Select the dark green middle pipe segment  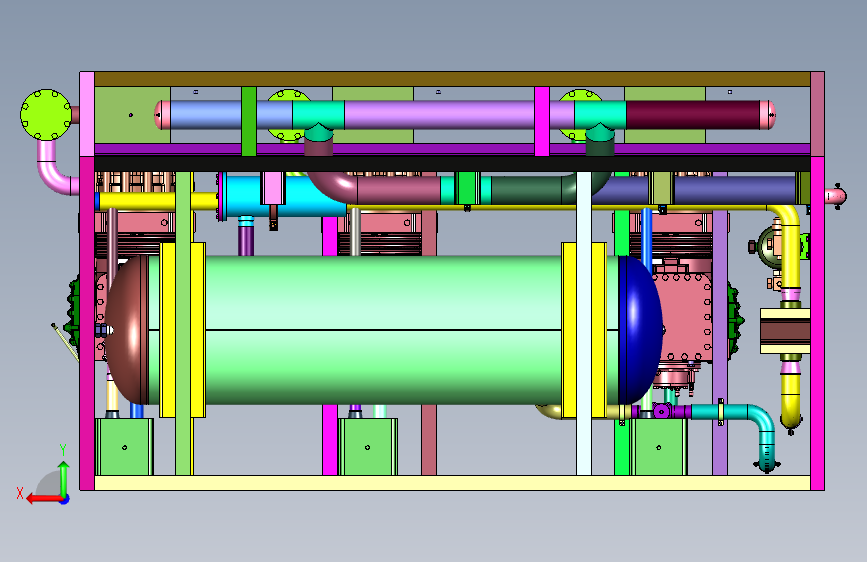pos(525,190)
